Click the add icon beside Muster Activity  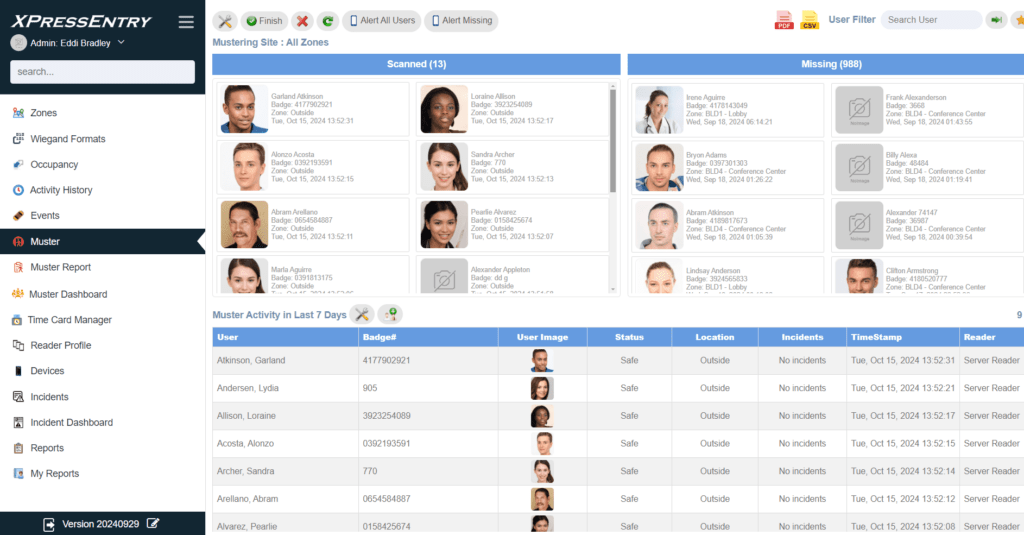390,315
